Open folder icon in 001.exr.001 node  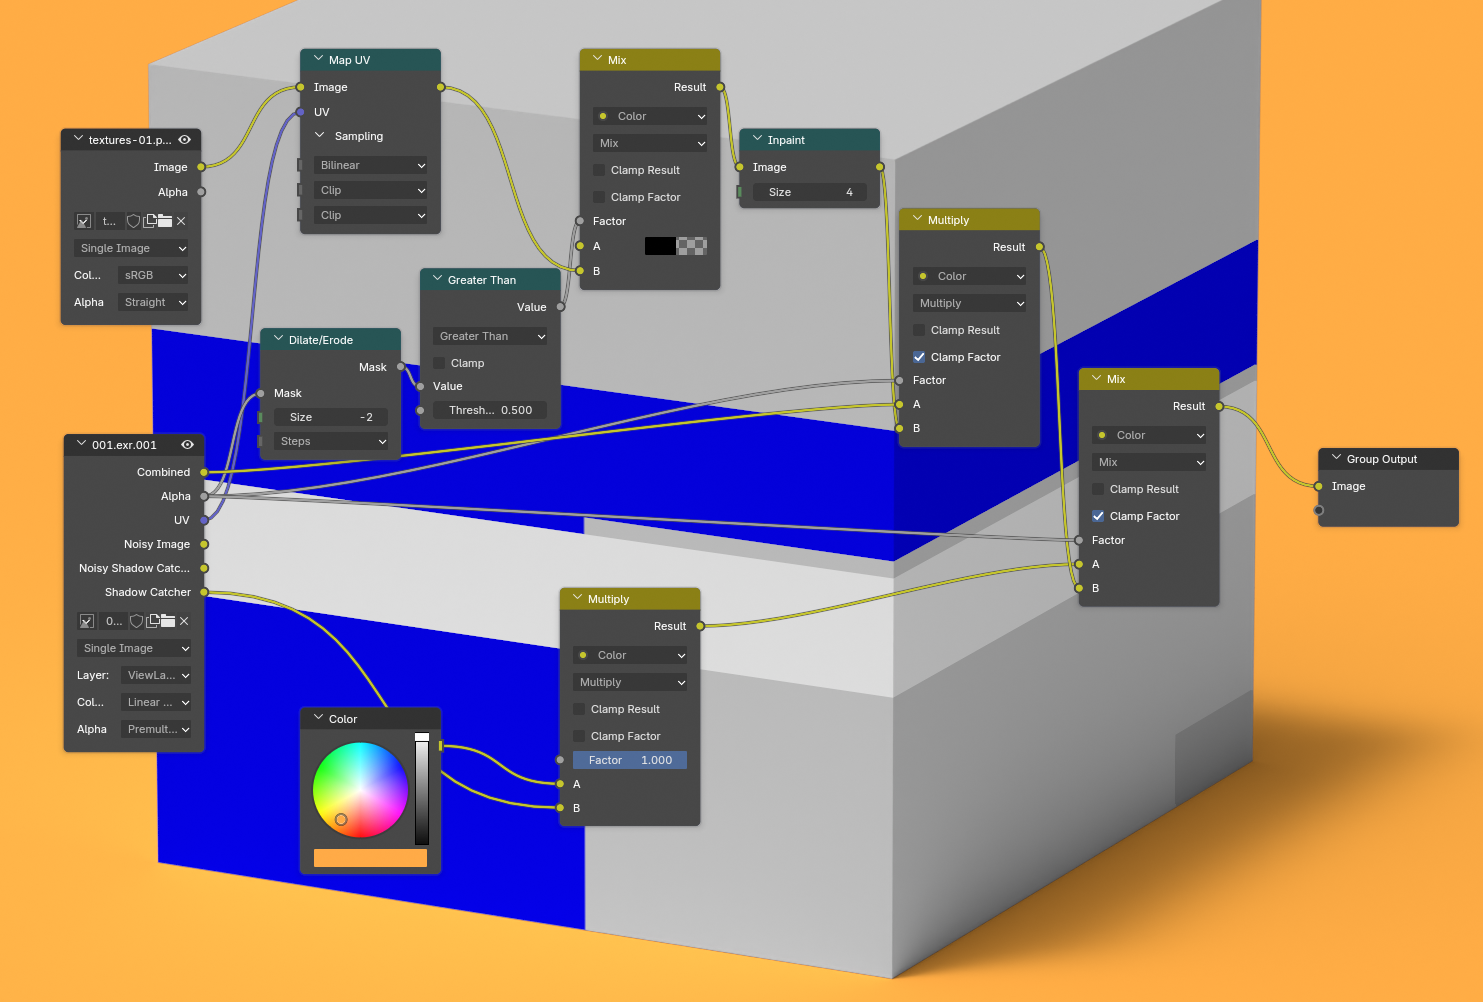168,621
